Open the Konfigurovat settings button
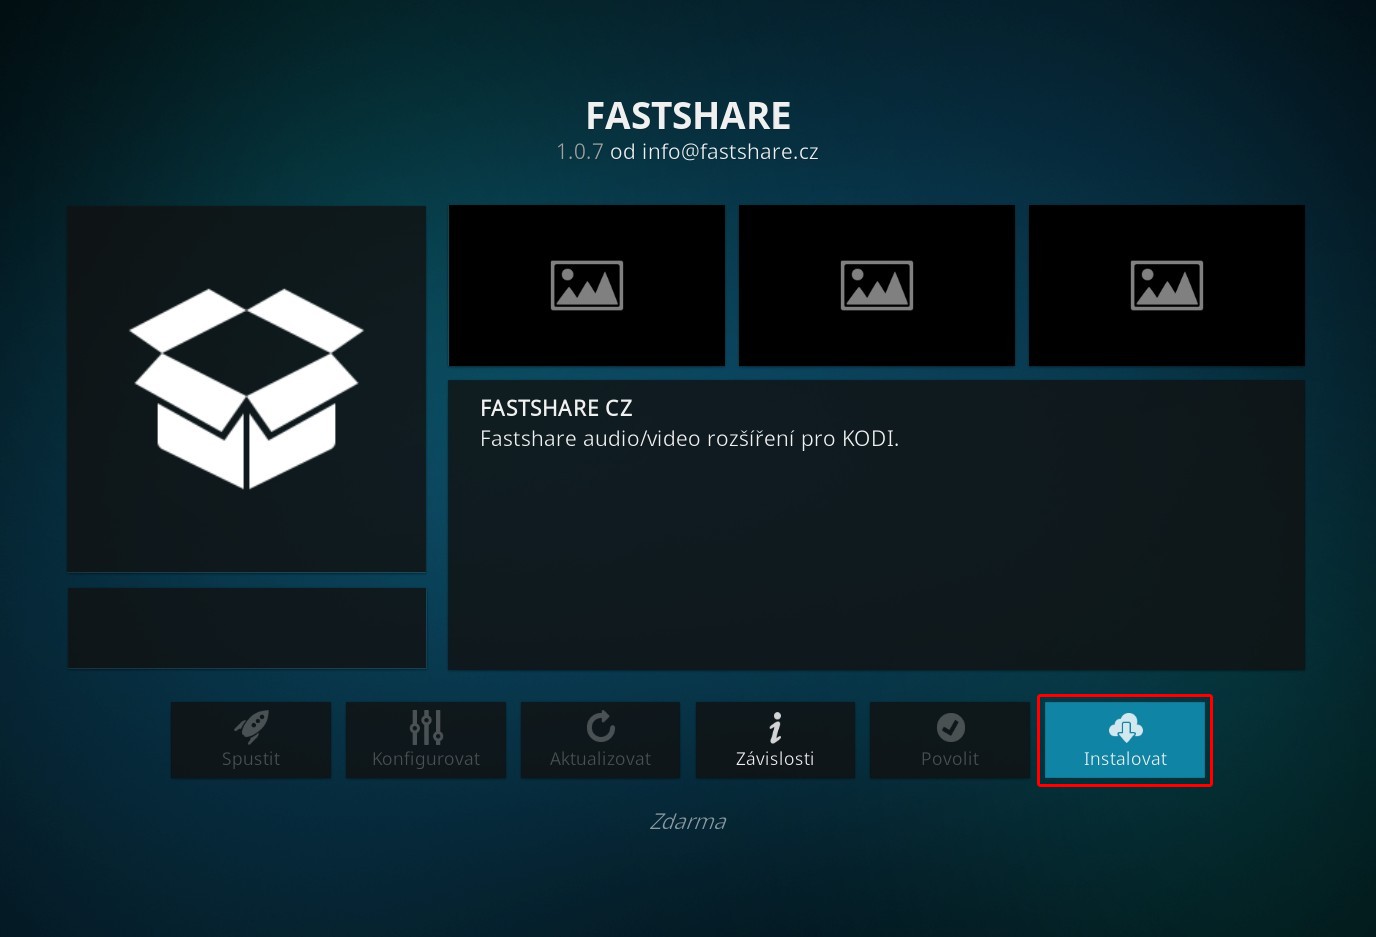This screenshot has width=1376, height=937. coord(426,740)
